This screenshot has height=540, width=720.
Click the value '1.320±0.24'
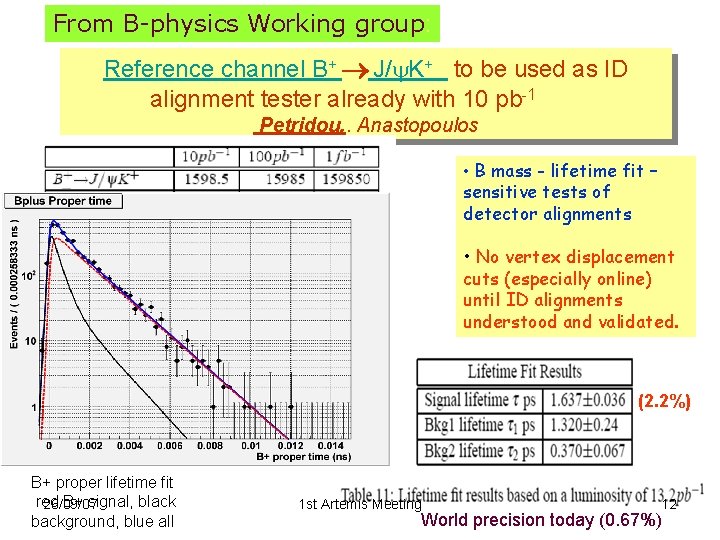pyautogui.click(x=583, y=426)
